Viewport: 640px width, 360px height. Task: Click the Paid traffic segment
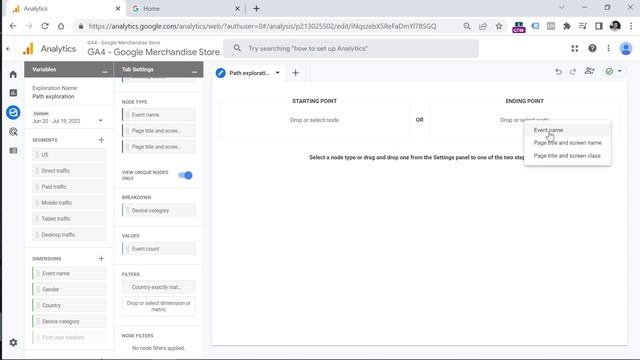(69, 187)
